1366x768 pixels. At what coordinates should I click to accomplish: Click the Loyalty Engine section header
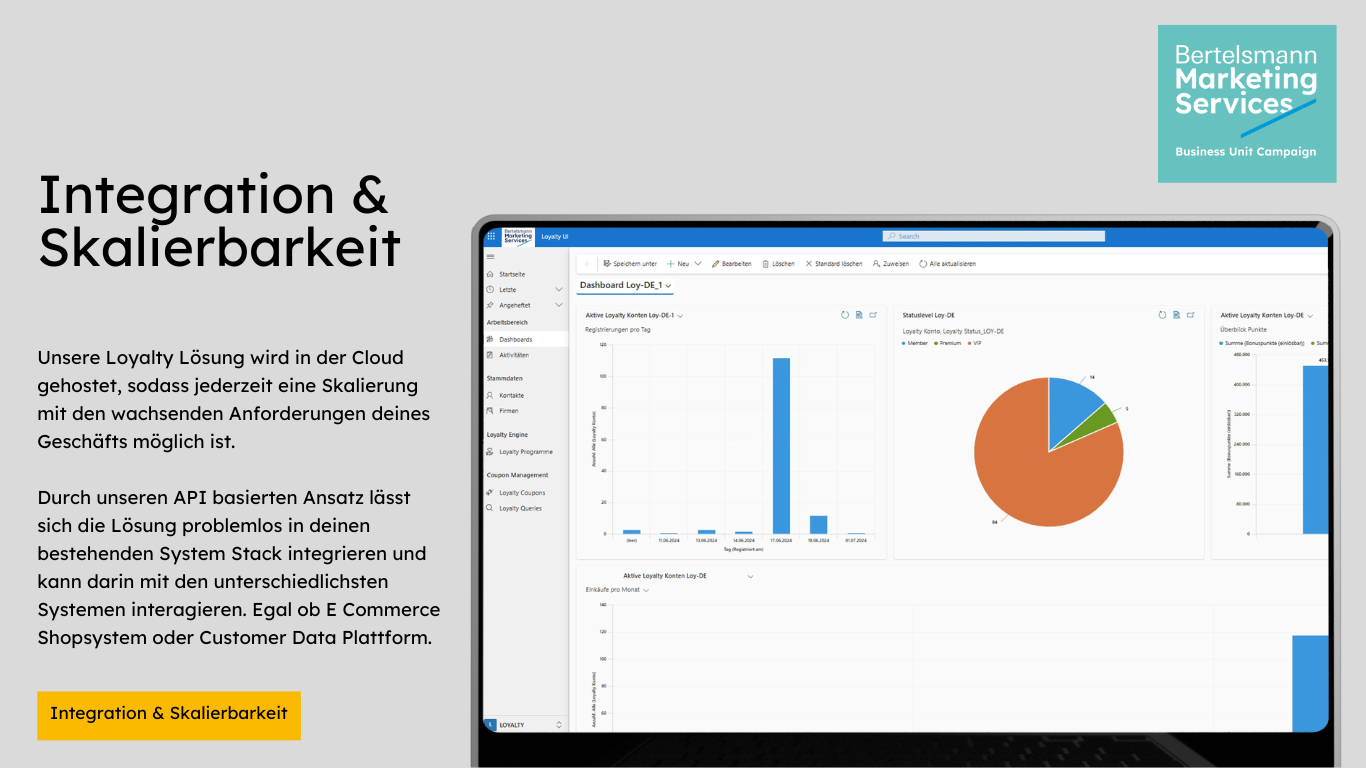click(507, 435)
